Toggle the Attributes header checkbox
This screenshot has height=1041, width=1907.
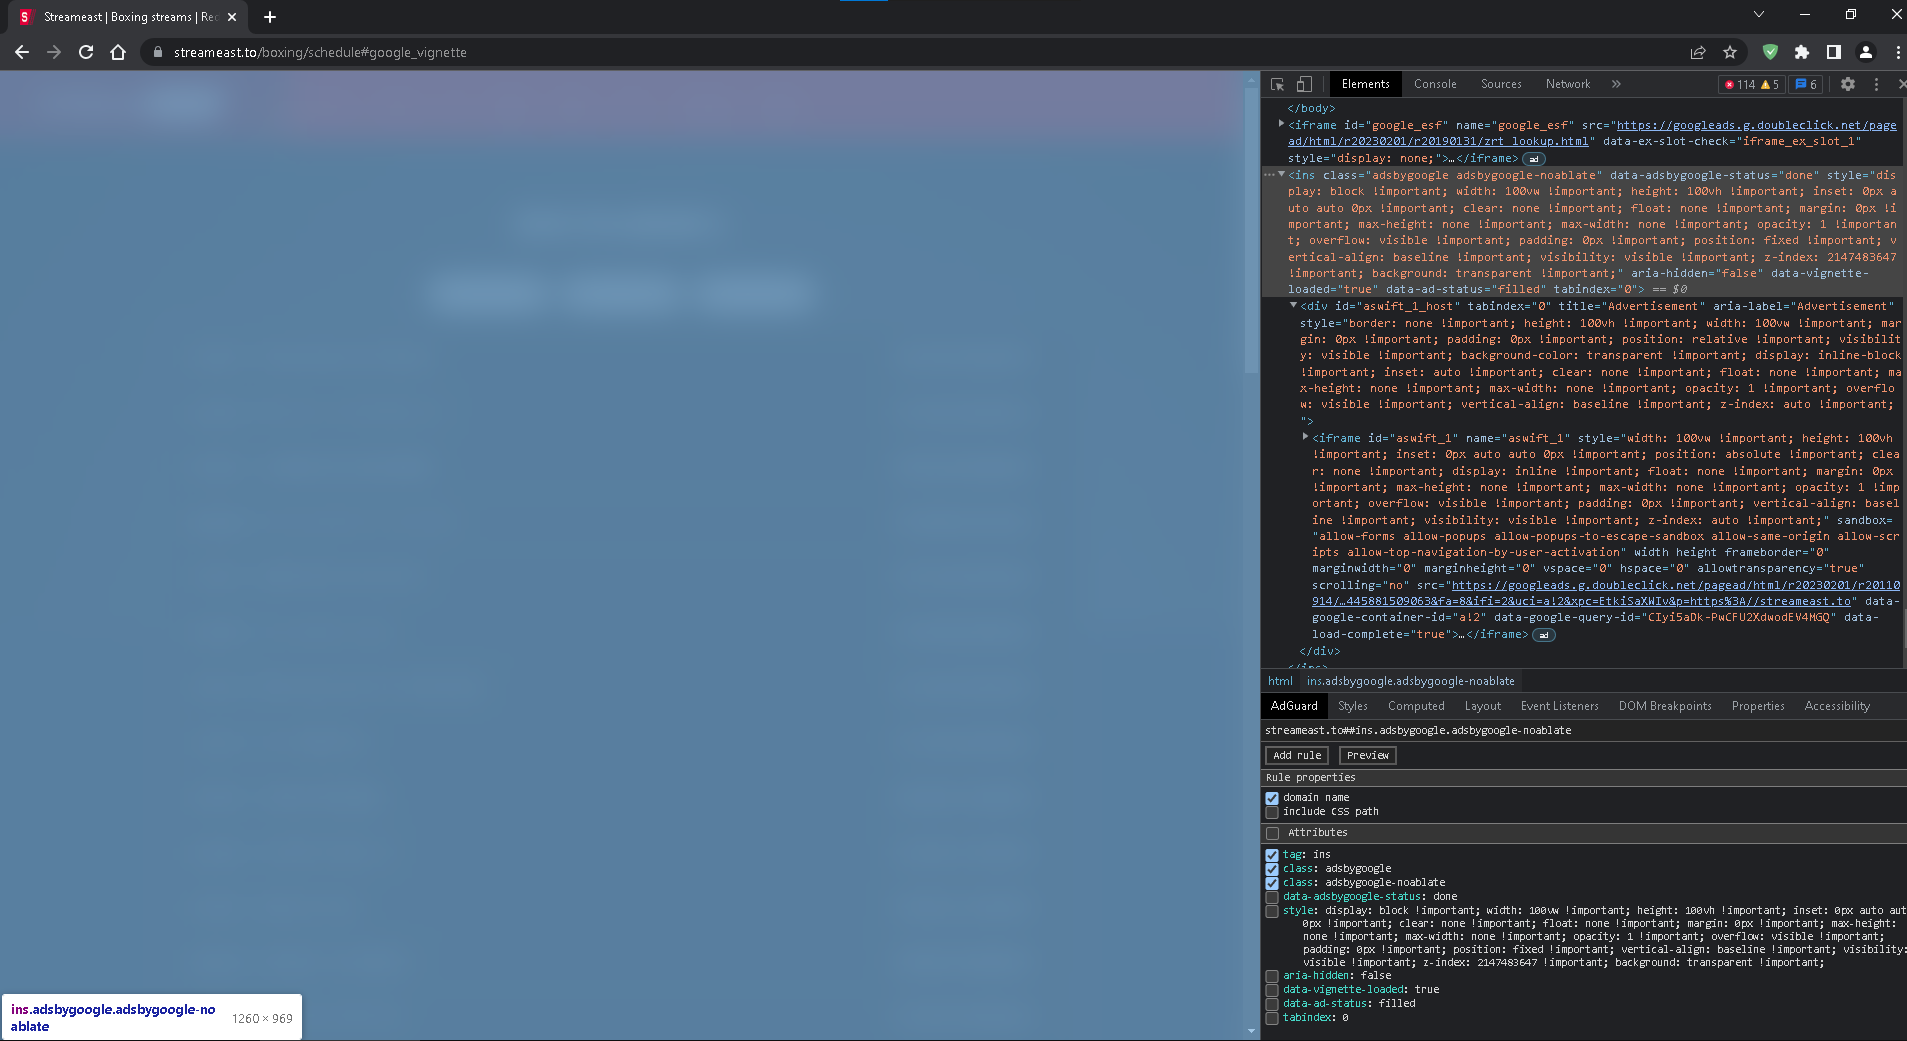tap(1272, 833)
